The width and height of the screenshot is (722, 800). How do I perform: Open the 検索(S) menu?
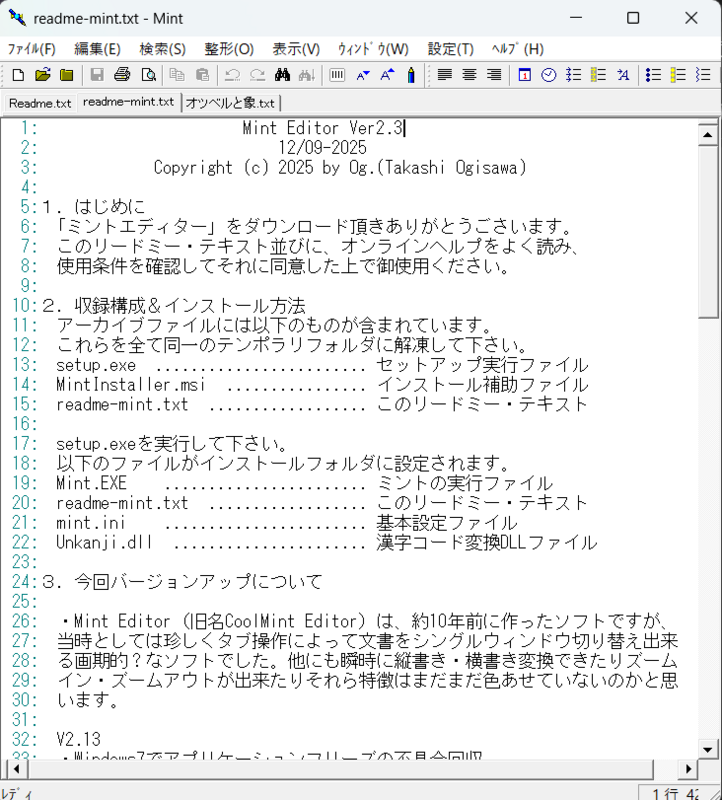pyautogui.click(x=162, y=49)
